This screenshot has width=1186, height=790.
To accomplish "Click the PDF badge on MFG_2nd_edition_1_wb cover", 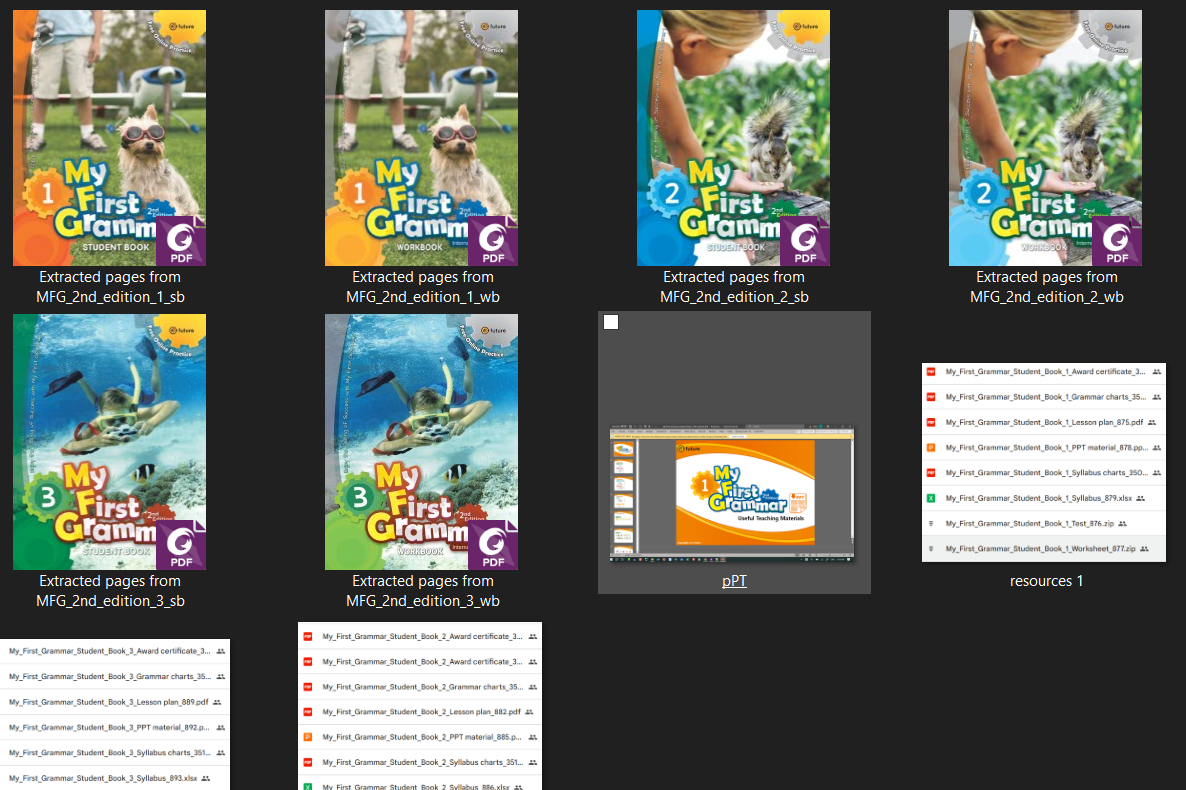I will point(495,242).
